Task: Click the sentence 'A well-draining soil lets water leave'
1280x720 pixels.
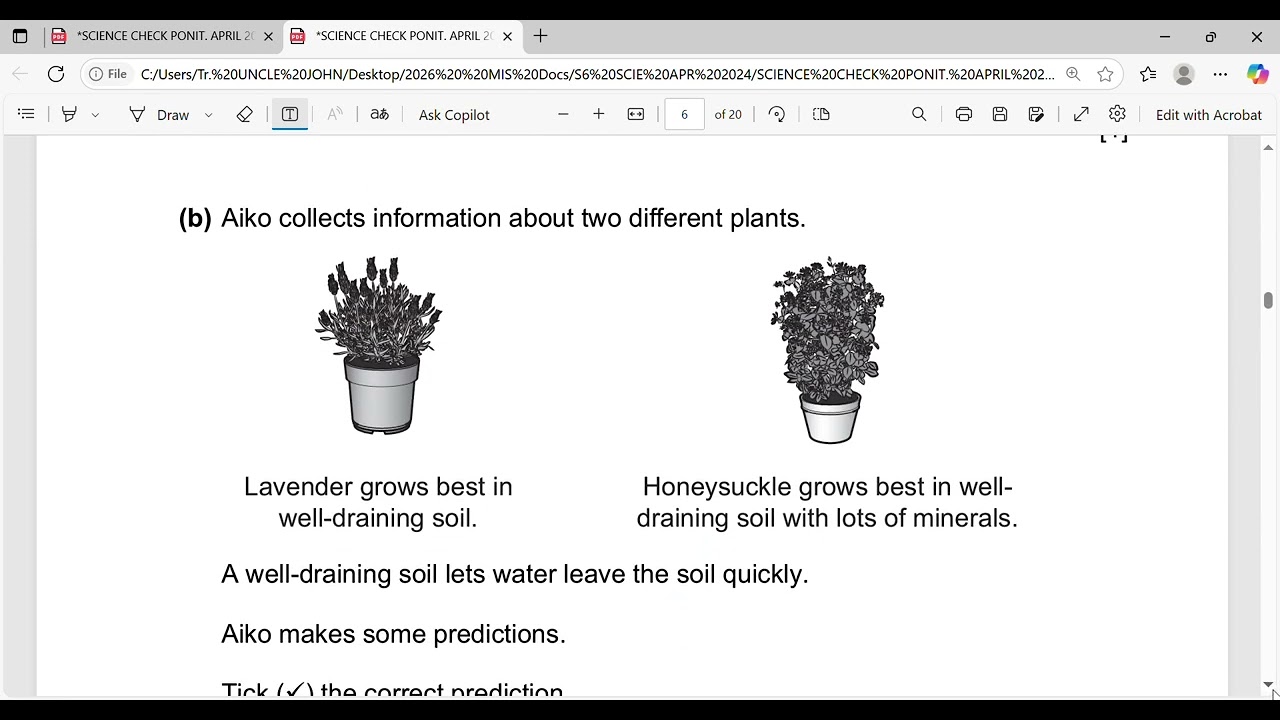Action: (515, 574)
